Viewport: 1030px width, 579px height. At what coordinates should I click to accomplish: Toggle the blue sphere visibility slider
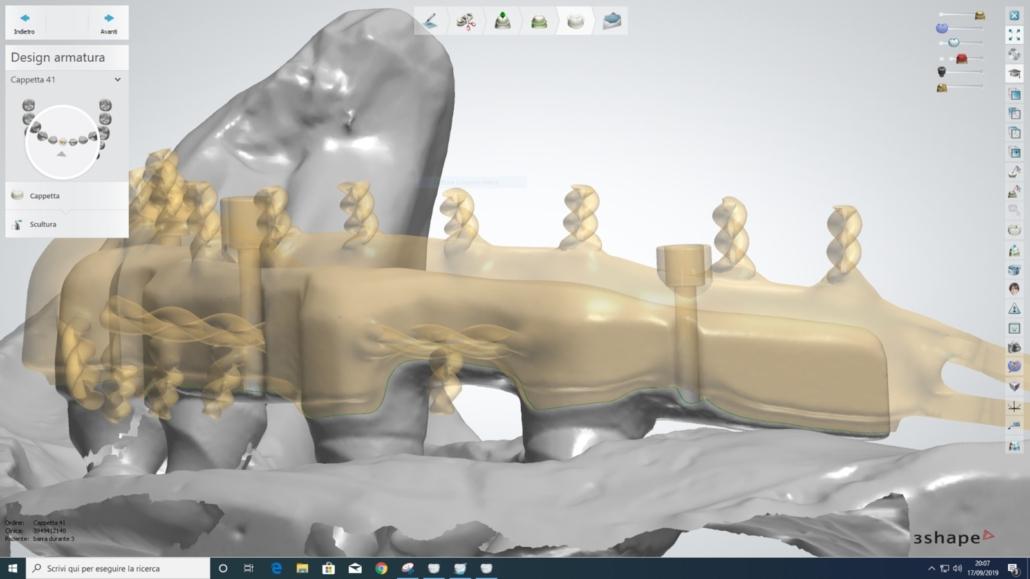[942, 28]
